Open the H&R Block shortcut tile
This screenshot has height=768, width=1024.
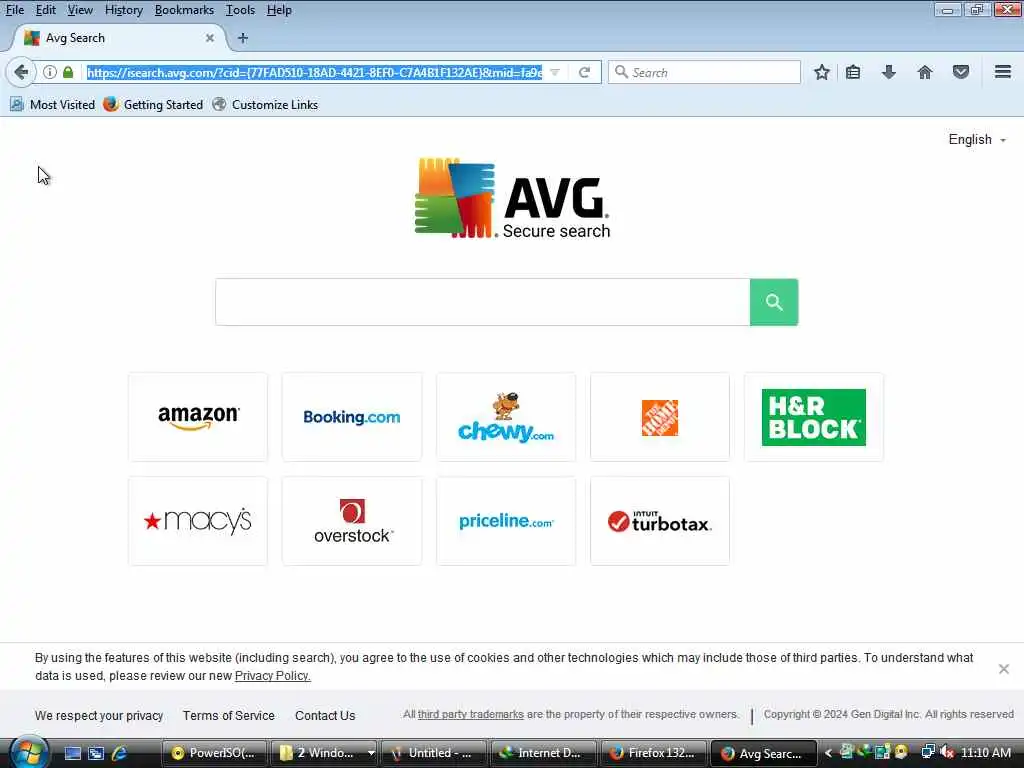coord(814,417)
